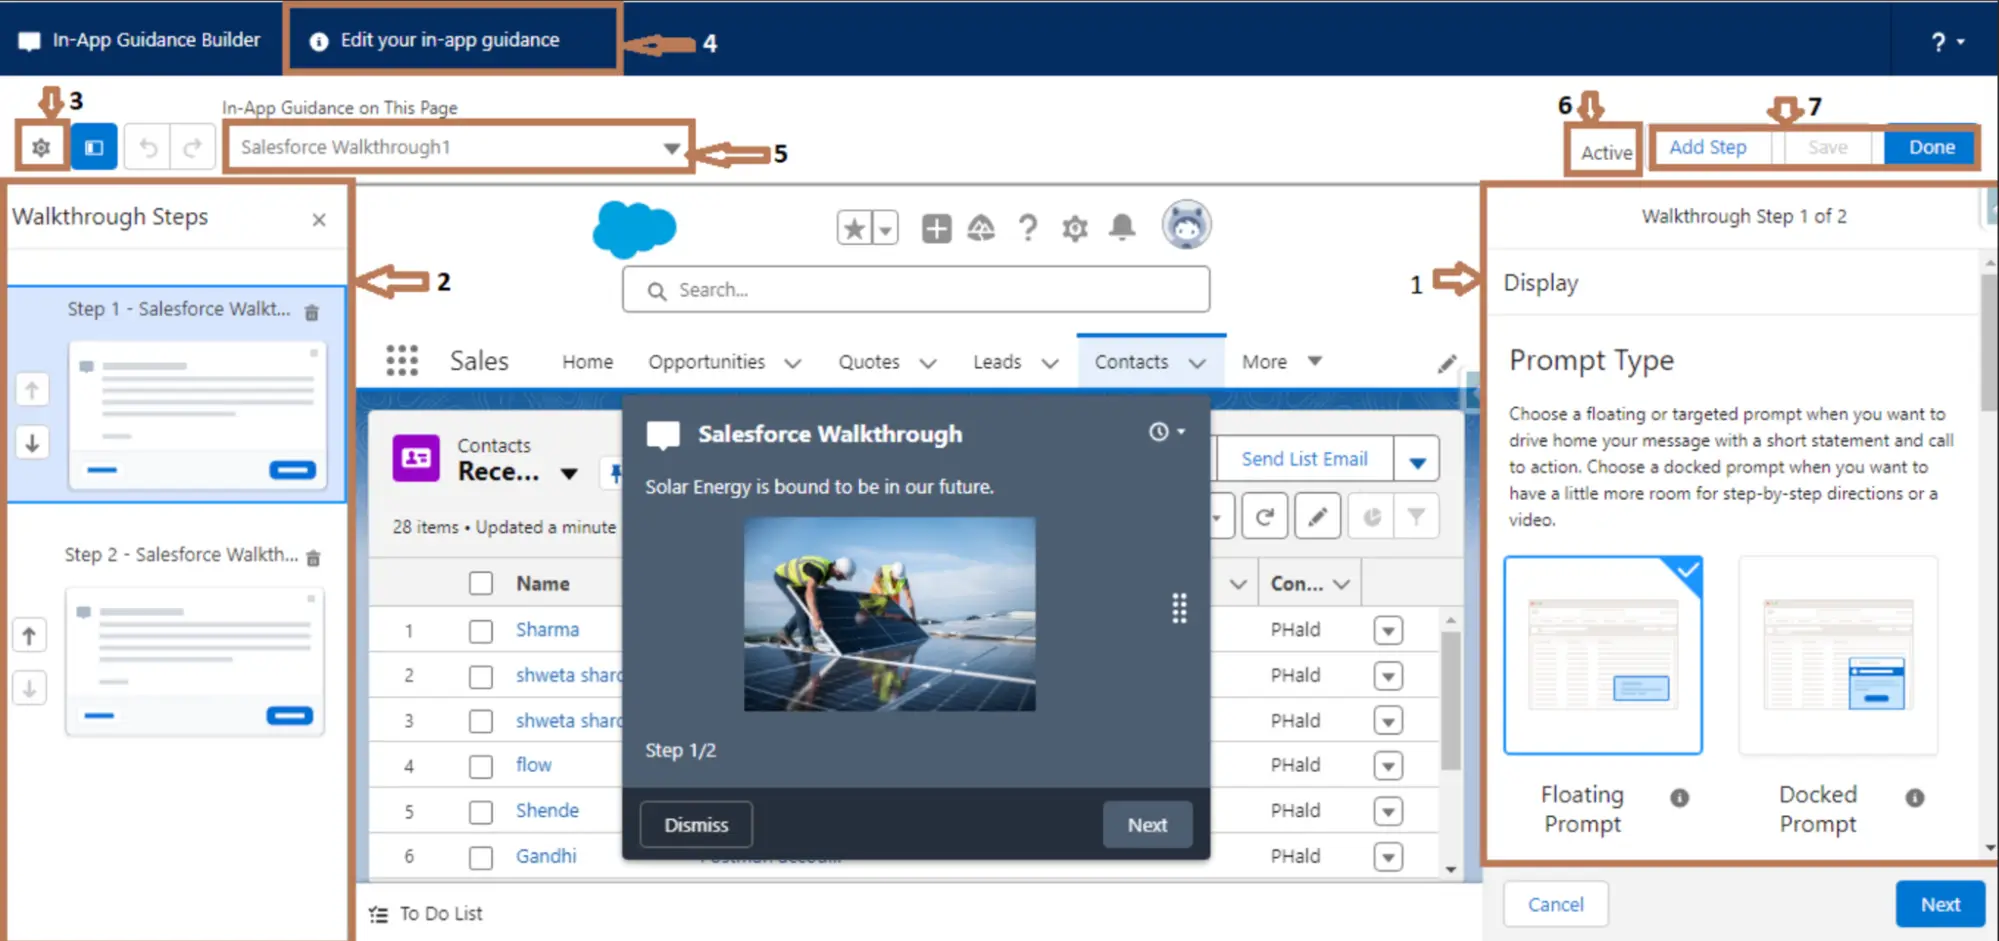Open the In-App Guidance settings gear
The width and height of the screenshot is (1999, 941).
[41, 146]
